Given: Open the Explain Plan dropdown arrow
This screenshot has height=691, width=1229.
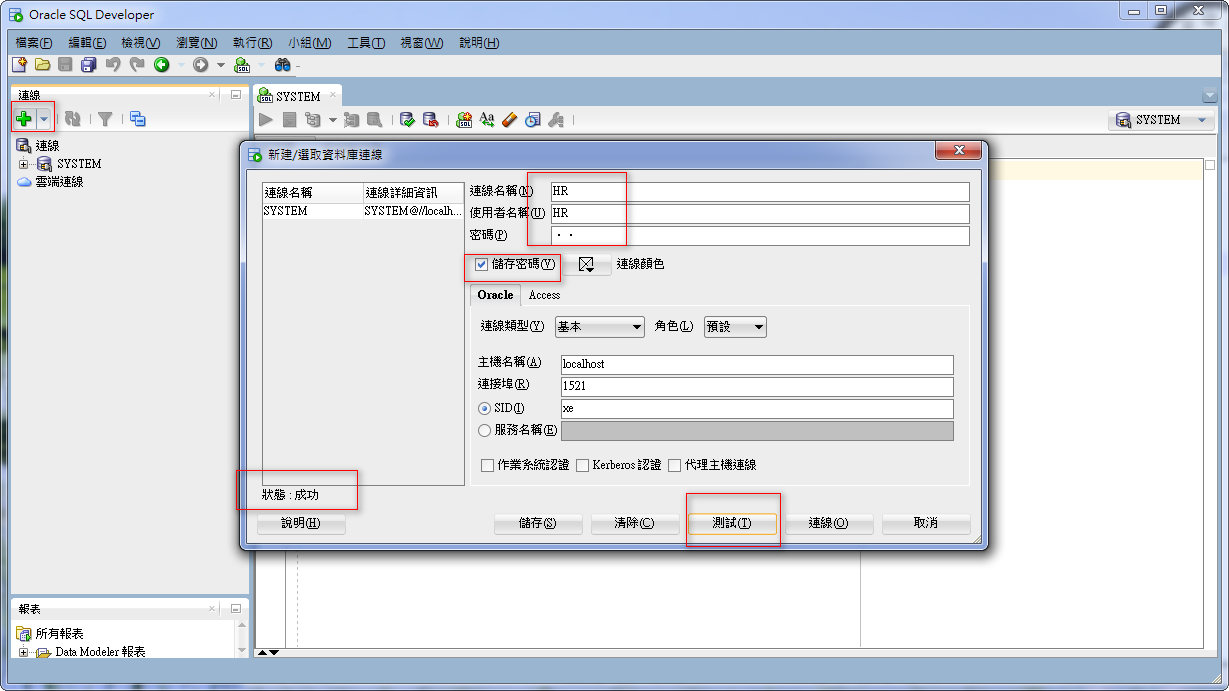Looking at the screenshot, I should pos(332,120).
